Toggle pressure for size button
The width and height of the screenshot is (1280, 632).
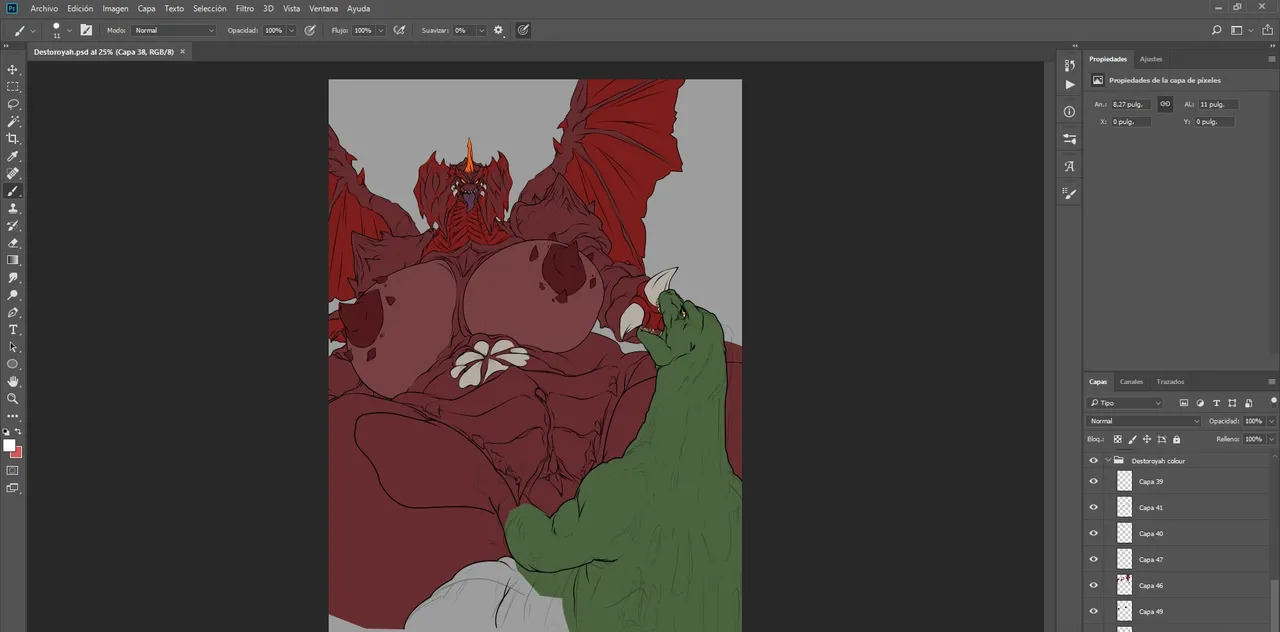pyautogui.click(x=523, y=31)
